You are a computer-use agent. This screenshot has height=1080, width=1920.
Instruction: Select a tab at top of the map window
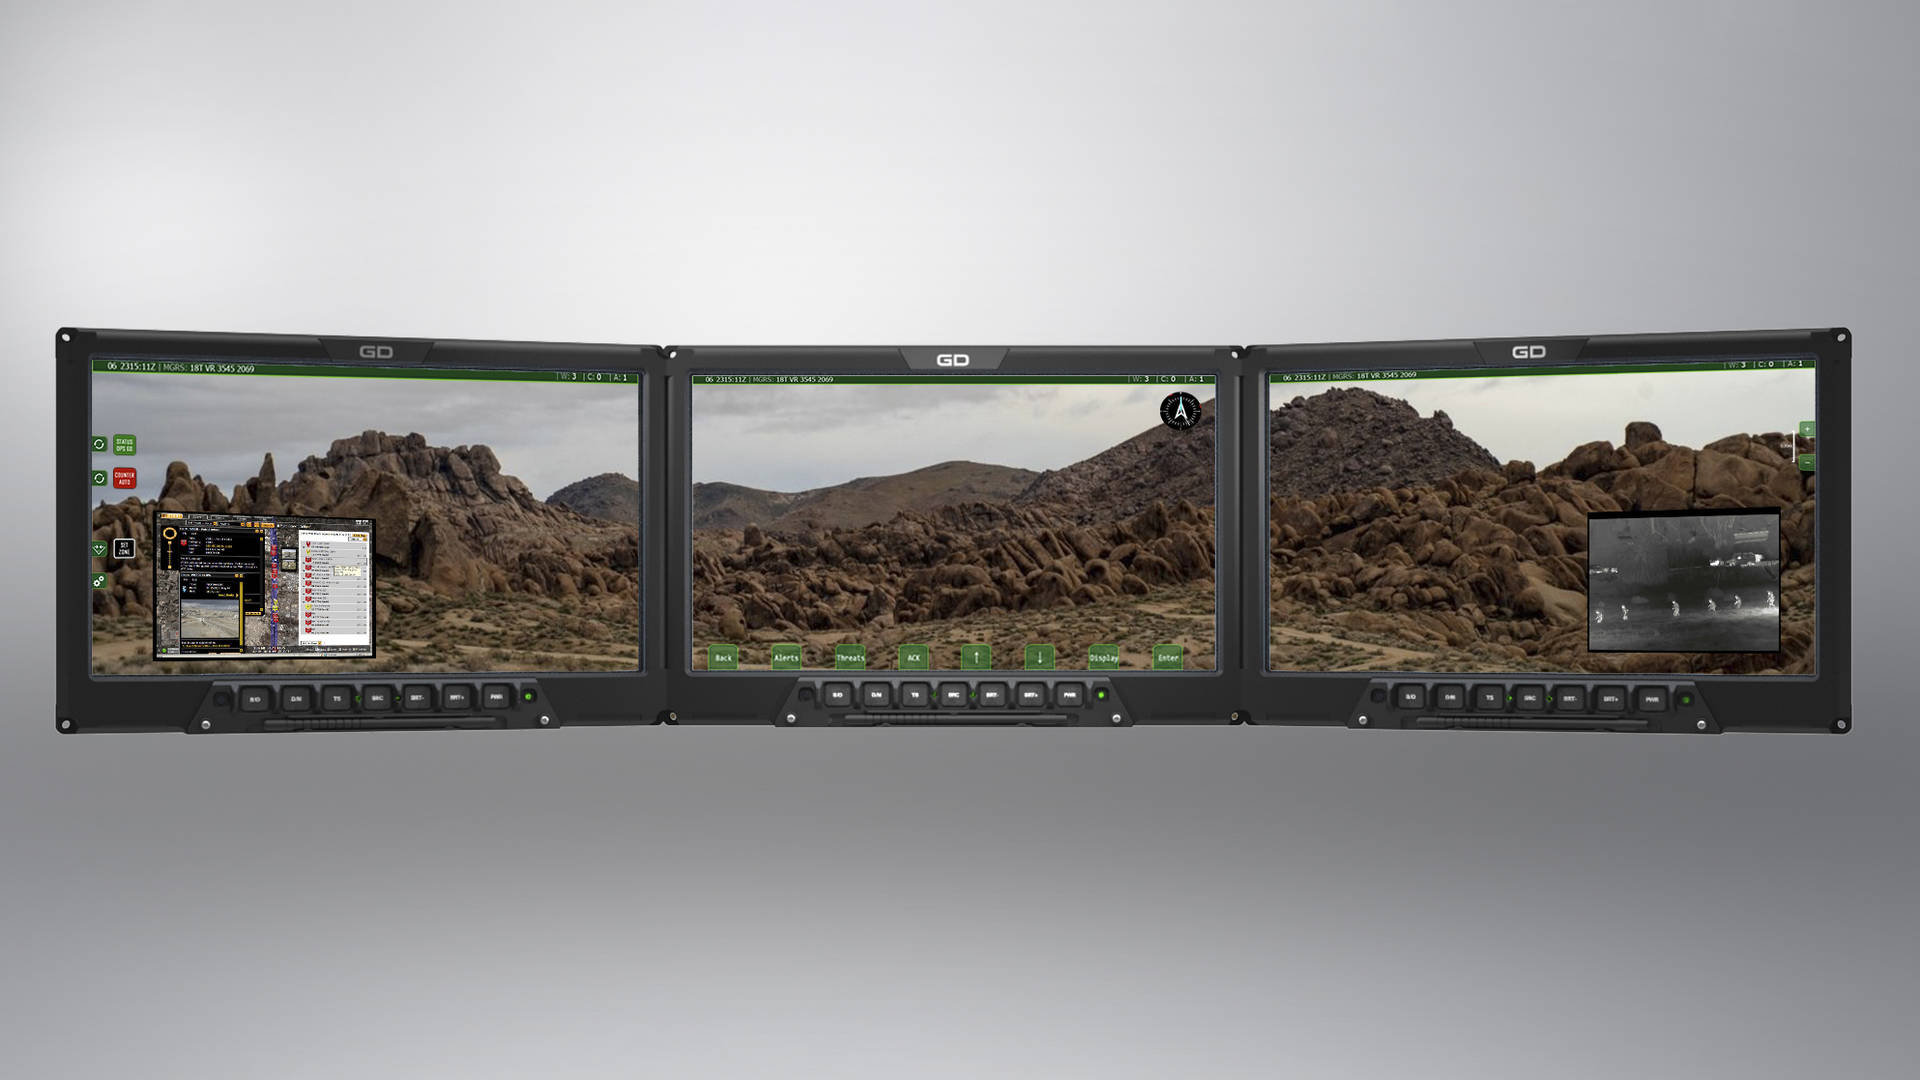197,516
